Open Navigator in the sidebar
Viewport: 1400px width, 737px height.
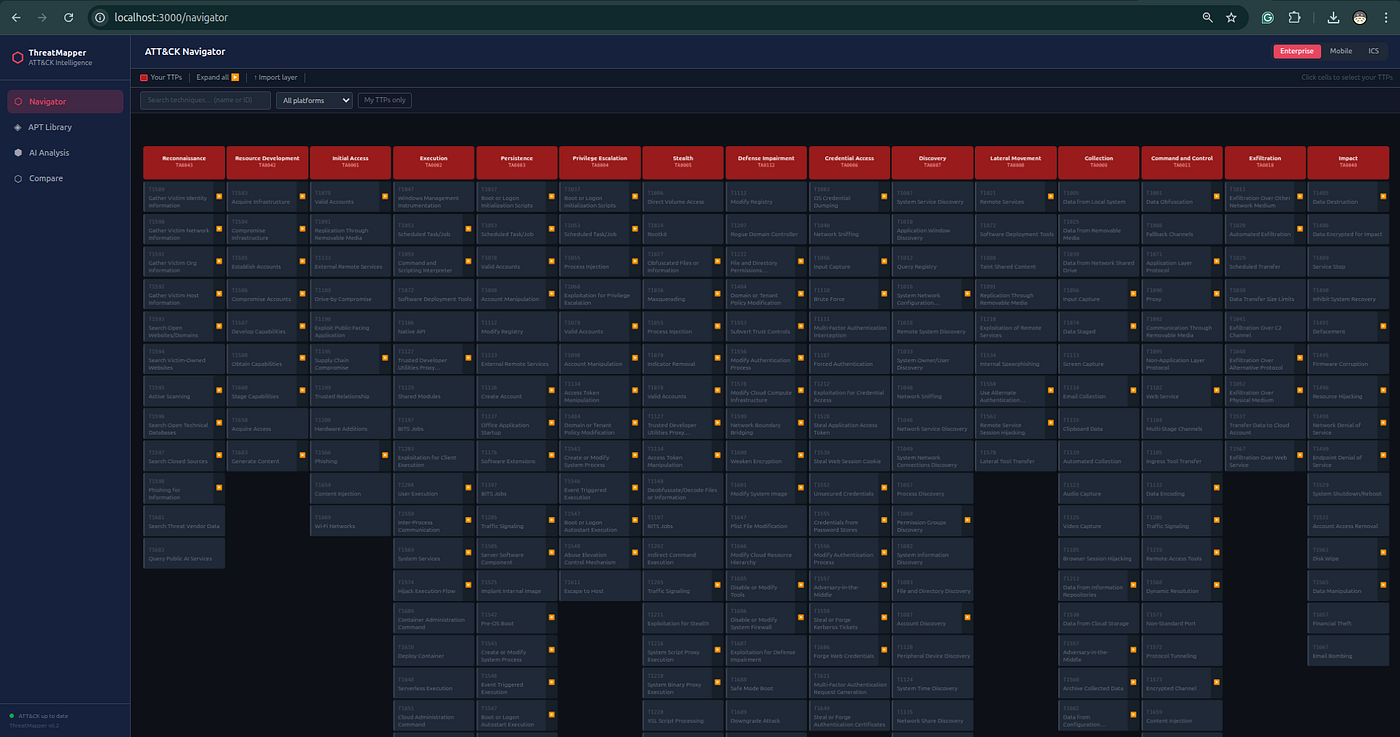(65, 101)
